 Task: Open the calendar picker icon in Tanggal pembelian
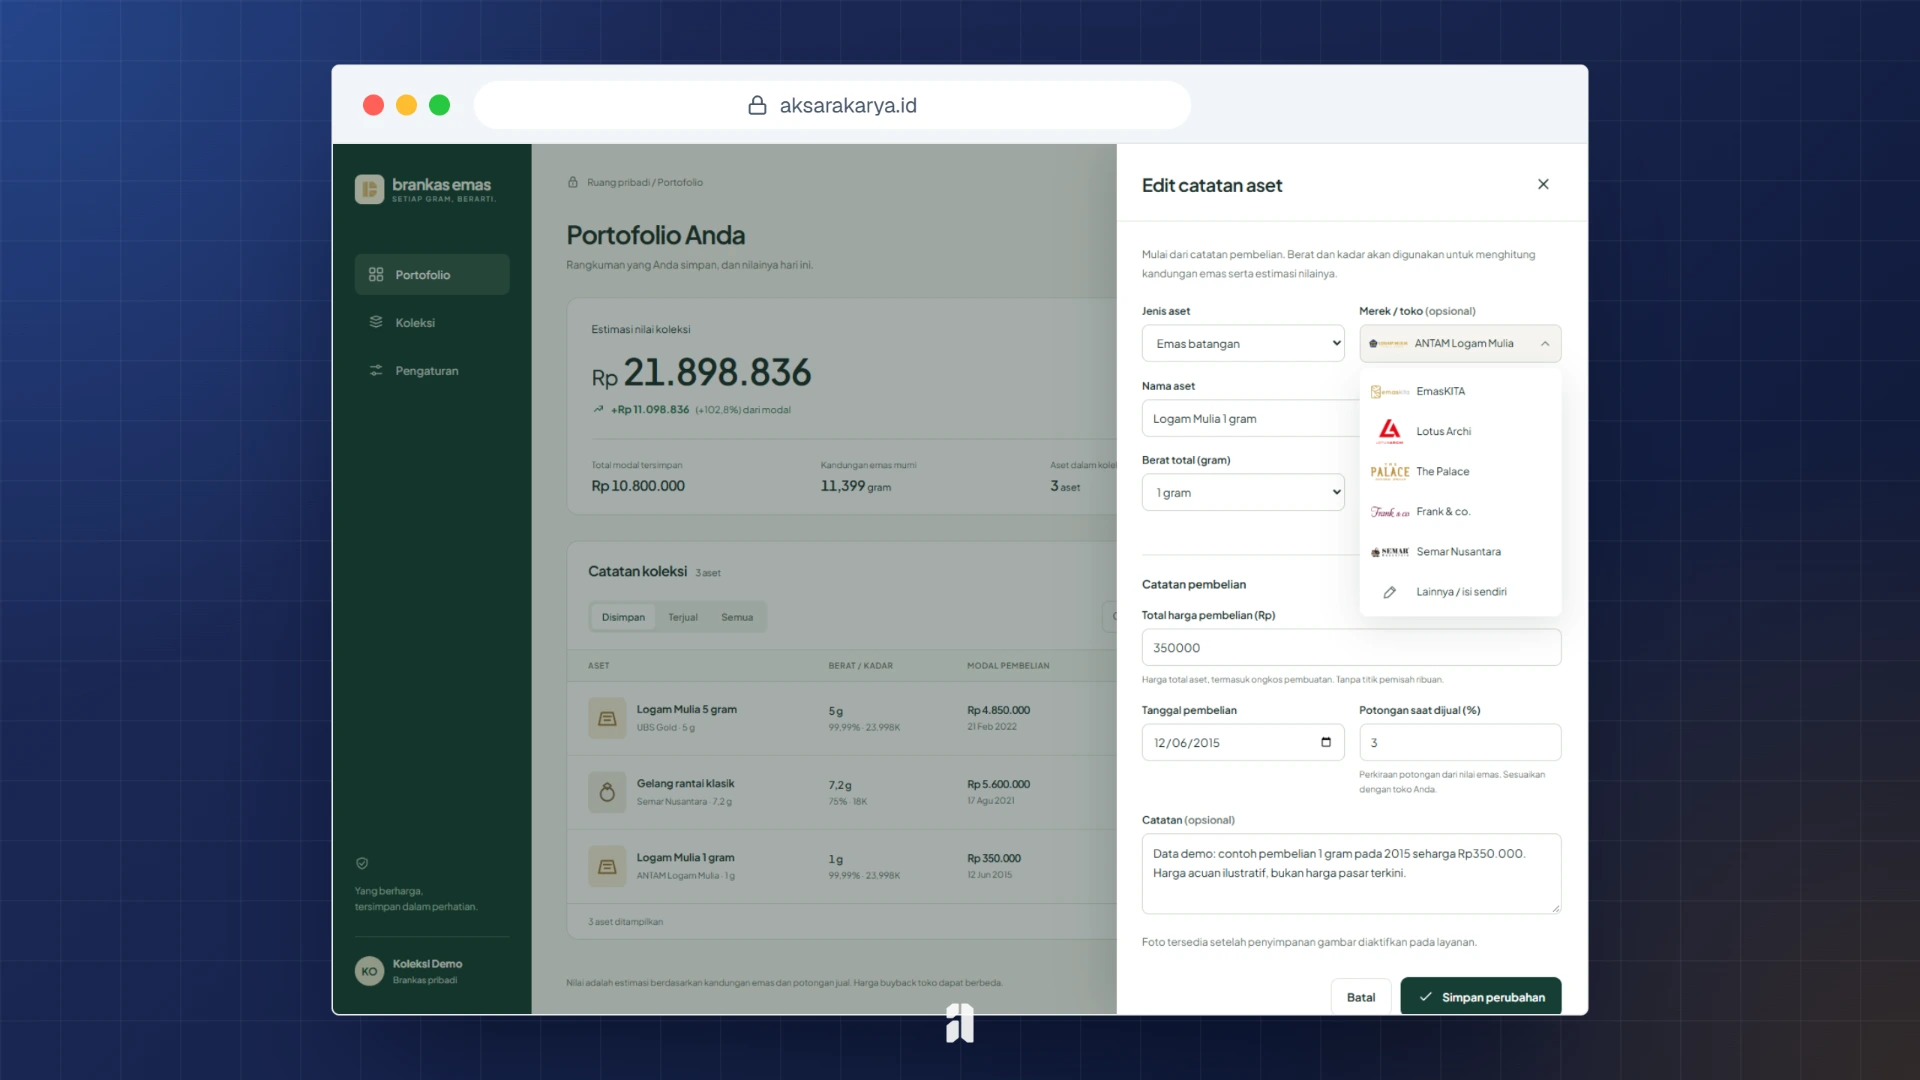click(1326, 742)
